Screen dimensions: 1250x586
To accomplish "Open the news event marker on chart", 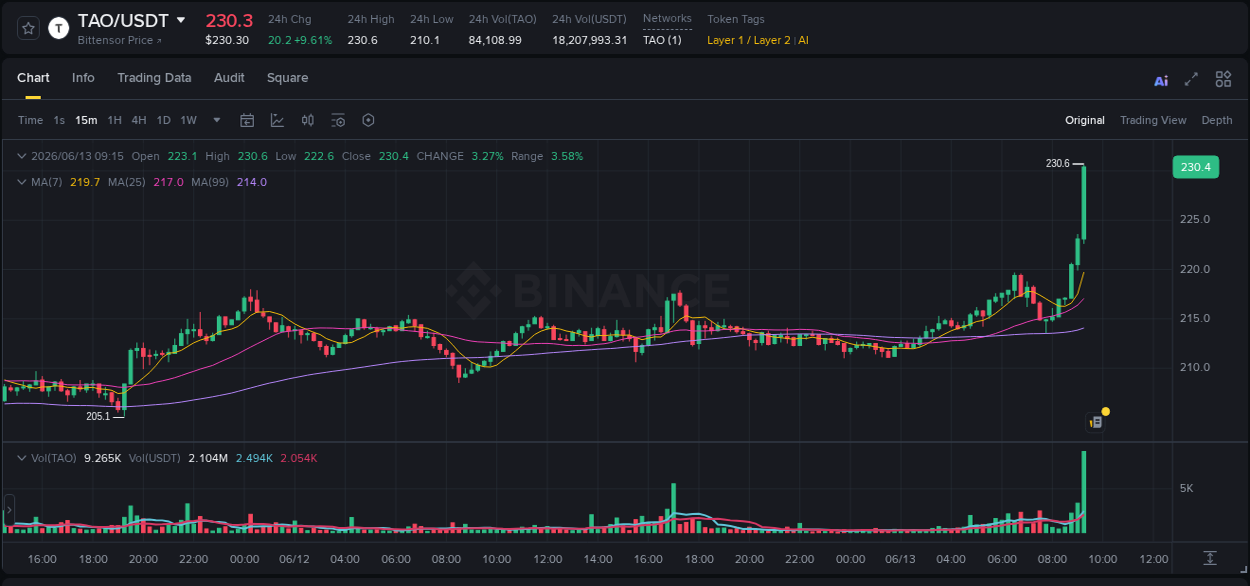I will point(1096,422).
